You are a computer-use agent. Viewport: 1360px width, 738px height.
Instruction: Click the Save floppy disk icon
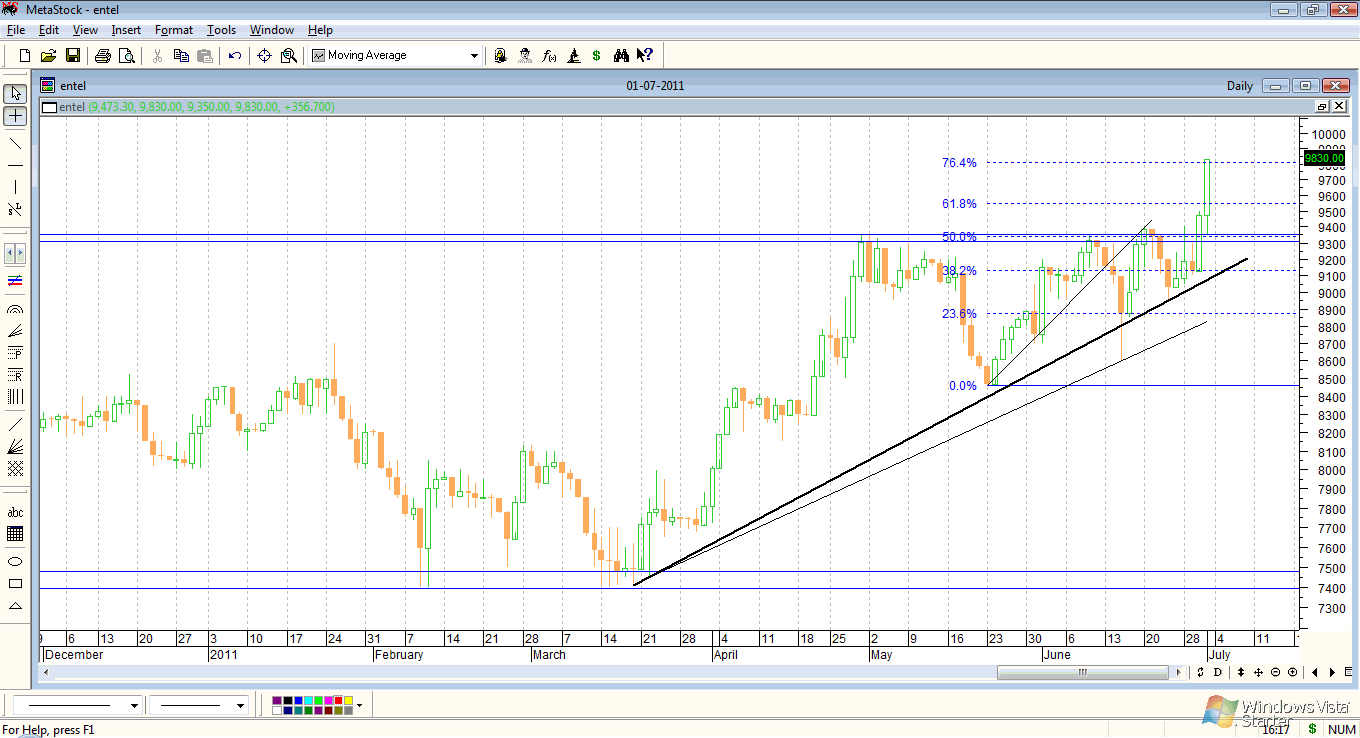click(73, 56)
